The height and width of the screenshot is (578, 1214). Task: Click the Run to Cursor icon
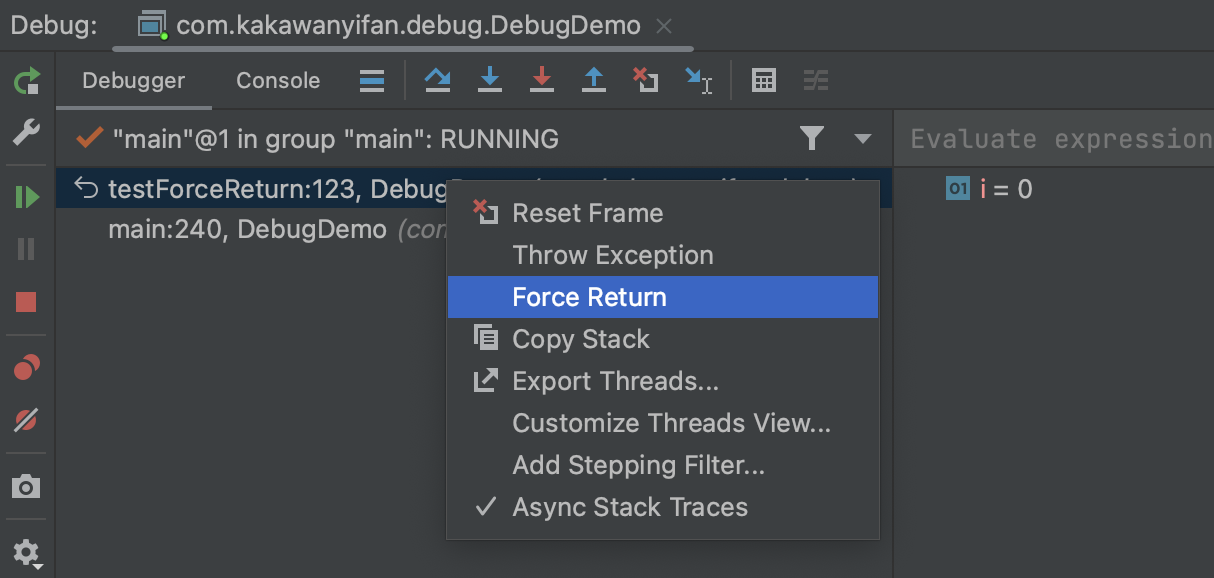pyautogui.click(x=698, y=80)
